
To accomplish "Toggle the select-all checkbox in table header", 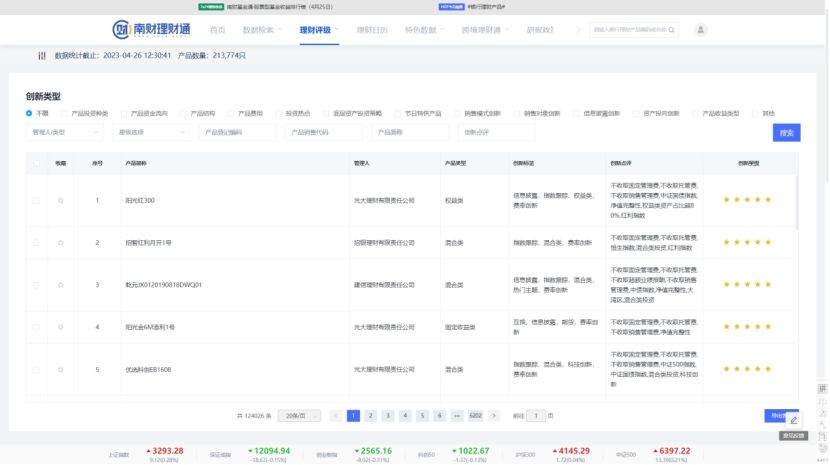I will pos(37,163).
